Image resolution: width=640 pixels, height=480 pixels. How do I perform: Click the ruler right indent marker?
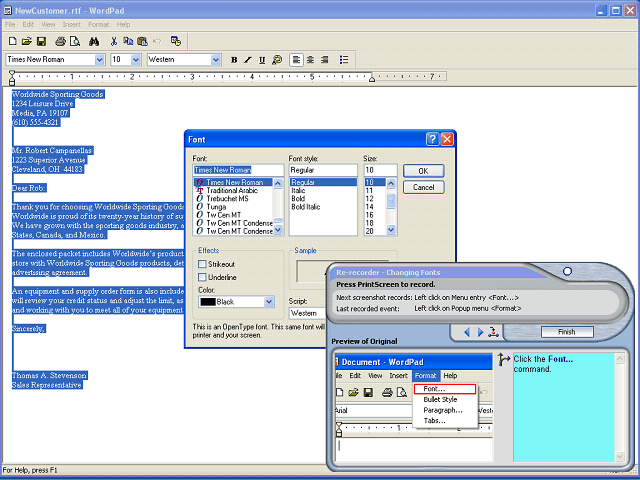tap(372, 79)
